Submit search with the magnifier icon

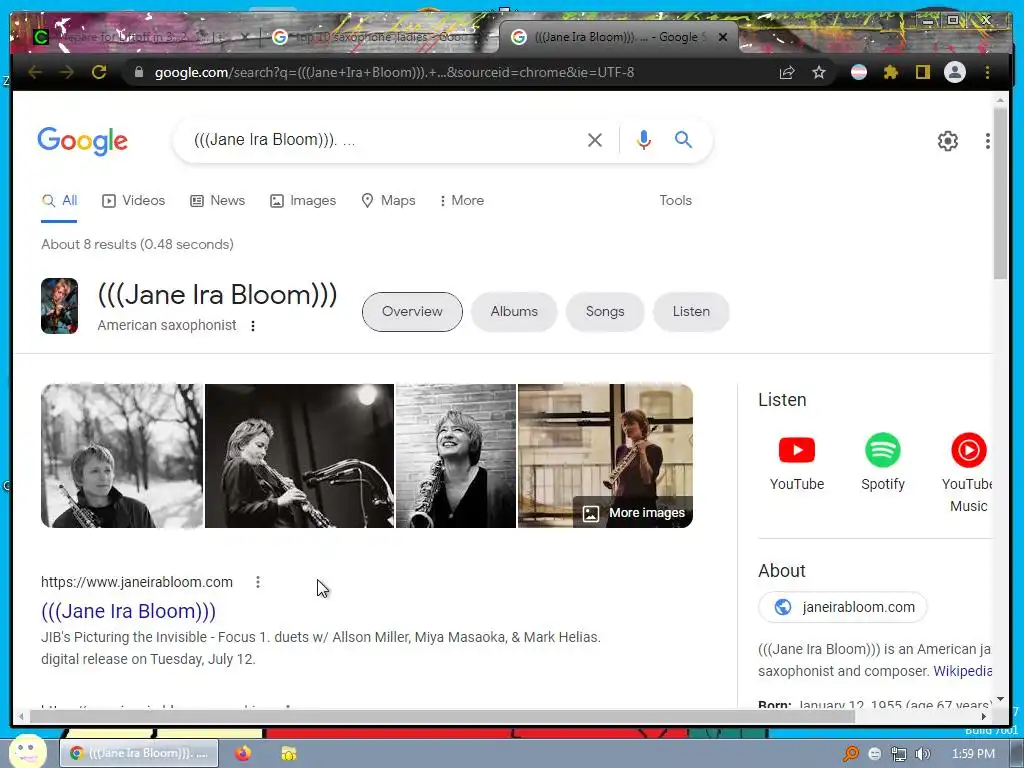[x=683, y=140]
